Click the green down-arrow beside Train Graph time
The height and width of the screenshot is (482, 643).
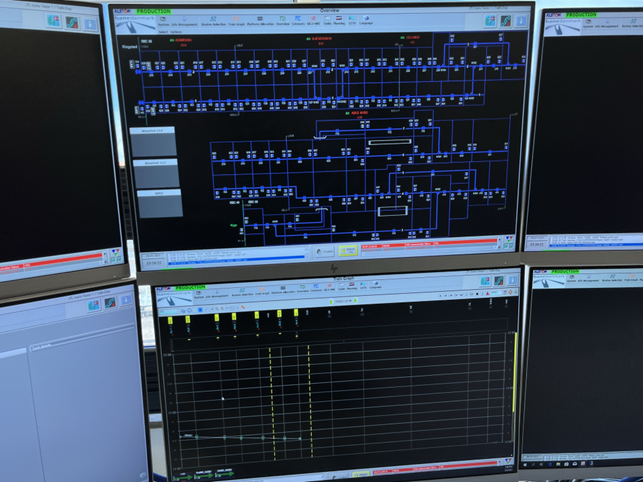tap(356, 301)
